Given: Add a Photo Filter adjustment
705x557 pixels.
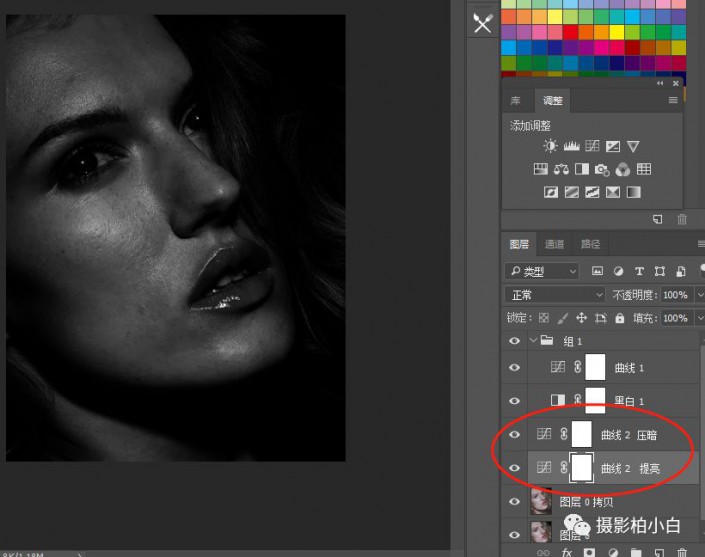Looking at the screenshot, I should pyautogui.click(x=602, y=170).
